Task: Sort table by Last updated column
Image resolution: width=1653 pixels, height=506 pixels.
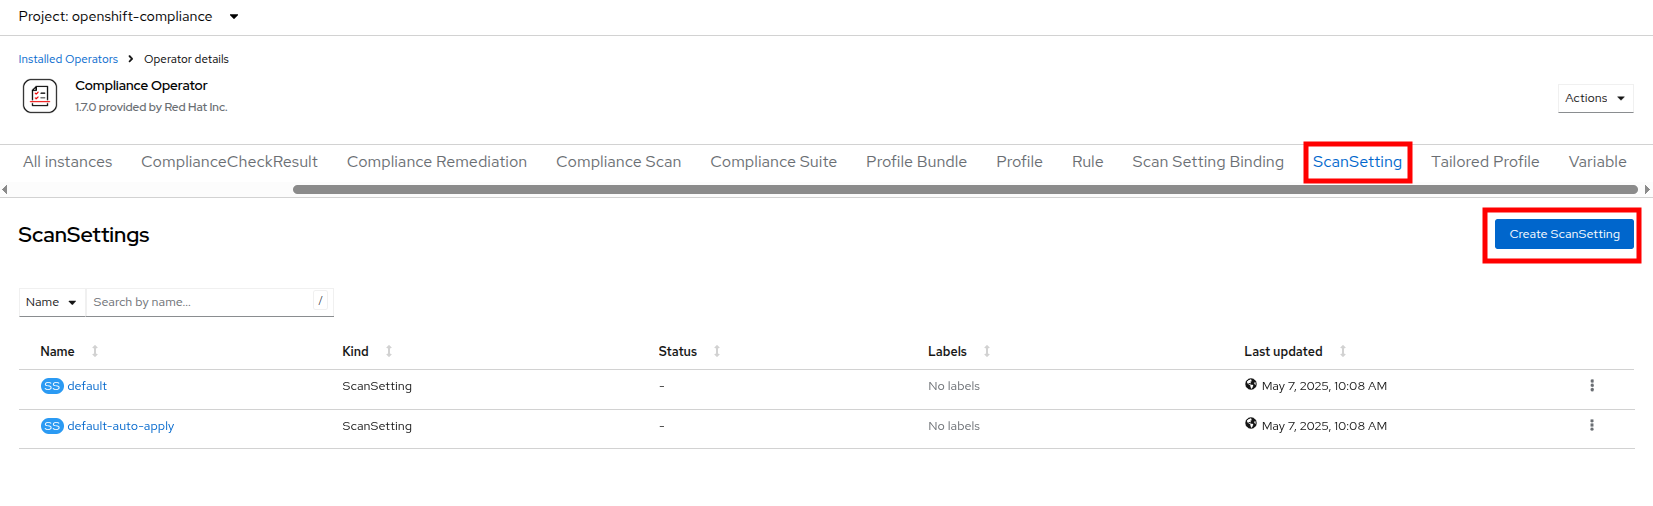Action: click(1283, 351)
